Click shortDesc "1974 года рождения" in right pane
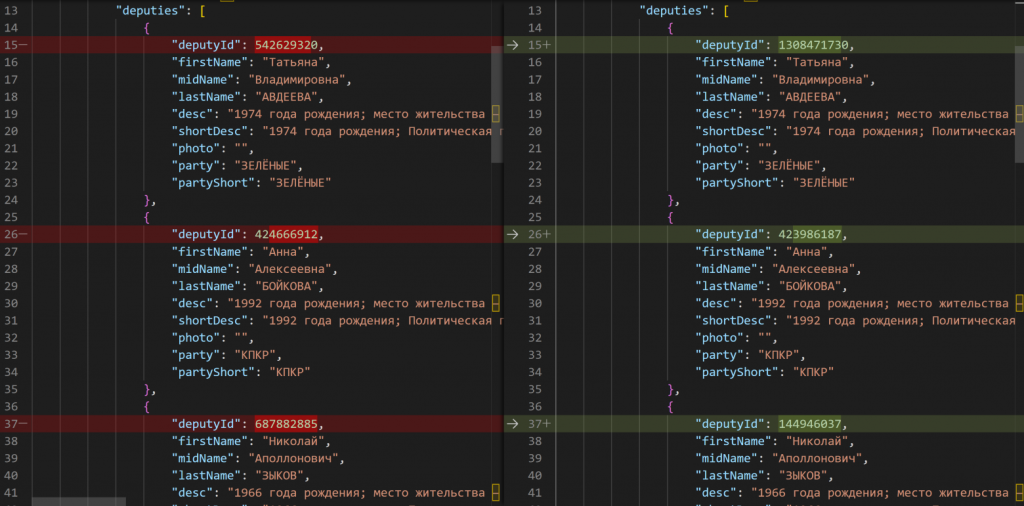The height and width of the screenshot is (506, 1024). (856, 131)
